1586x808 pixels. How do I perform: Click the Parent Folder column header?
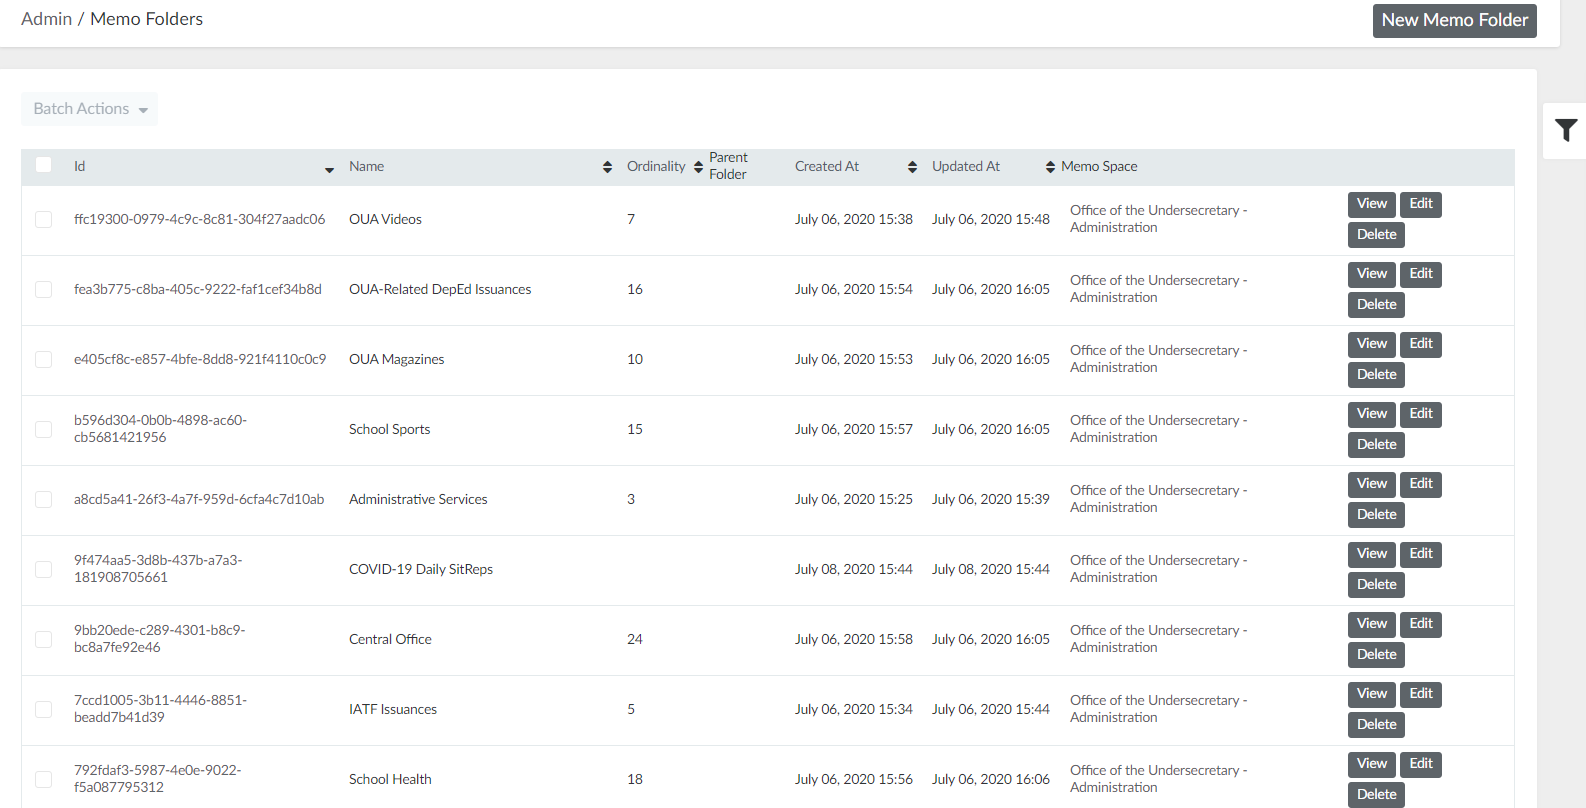728,166
